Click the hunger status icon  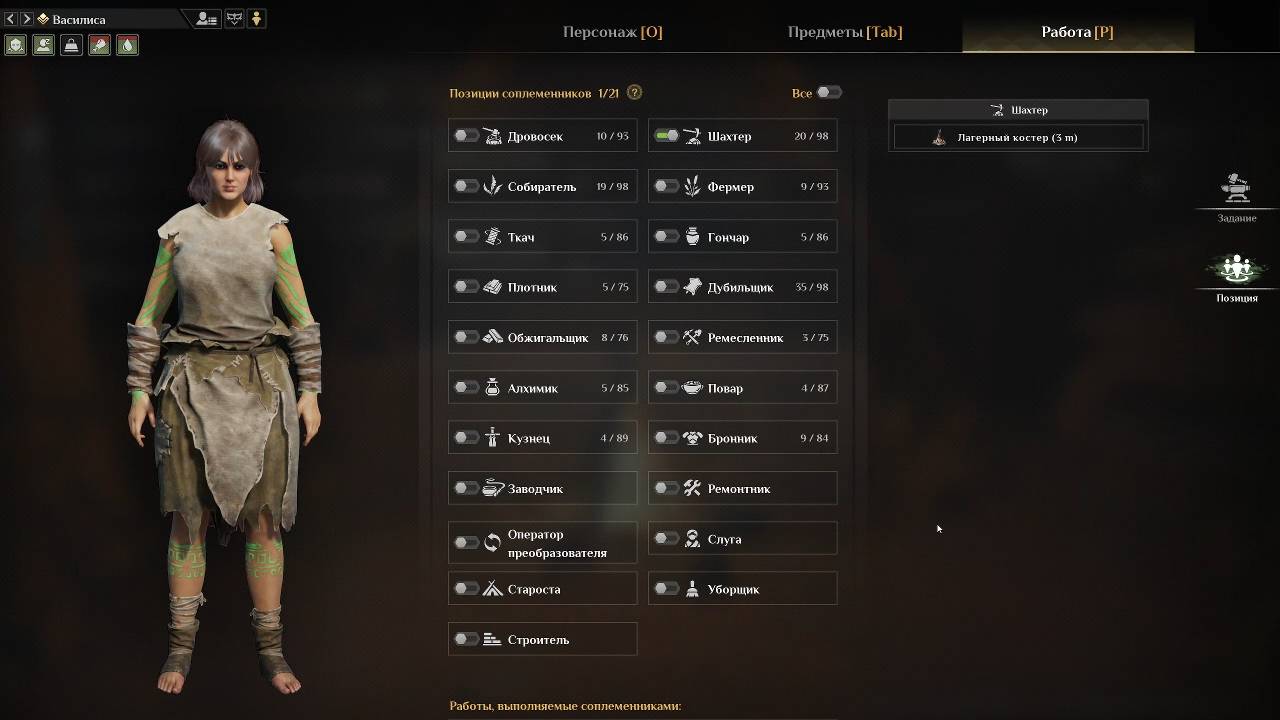(99, 45)
